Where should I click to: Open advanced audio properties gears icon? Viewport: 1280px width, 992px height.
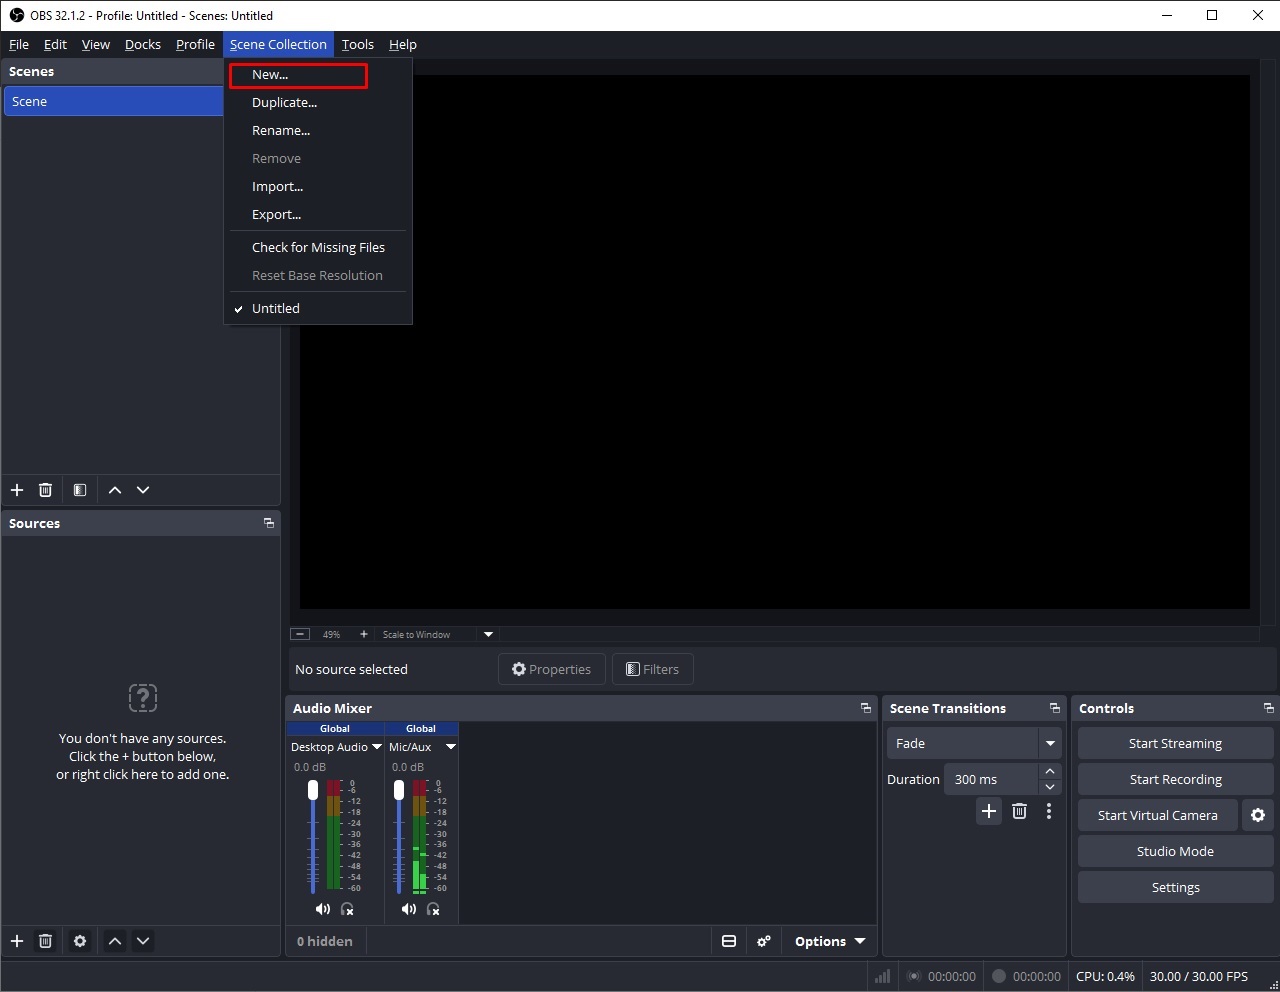(x=764, y=941)
